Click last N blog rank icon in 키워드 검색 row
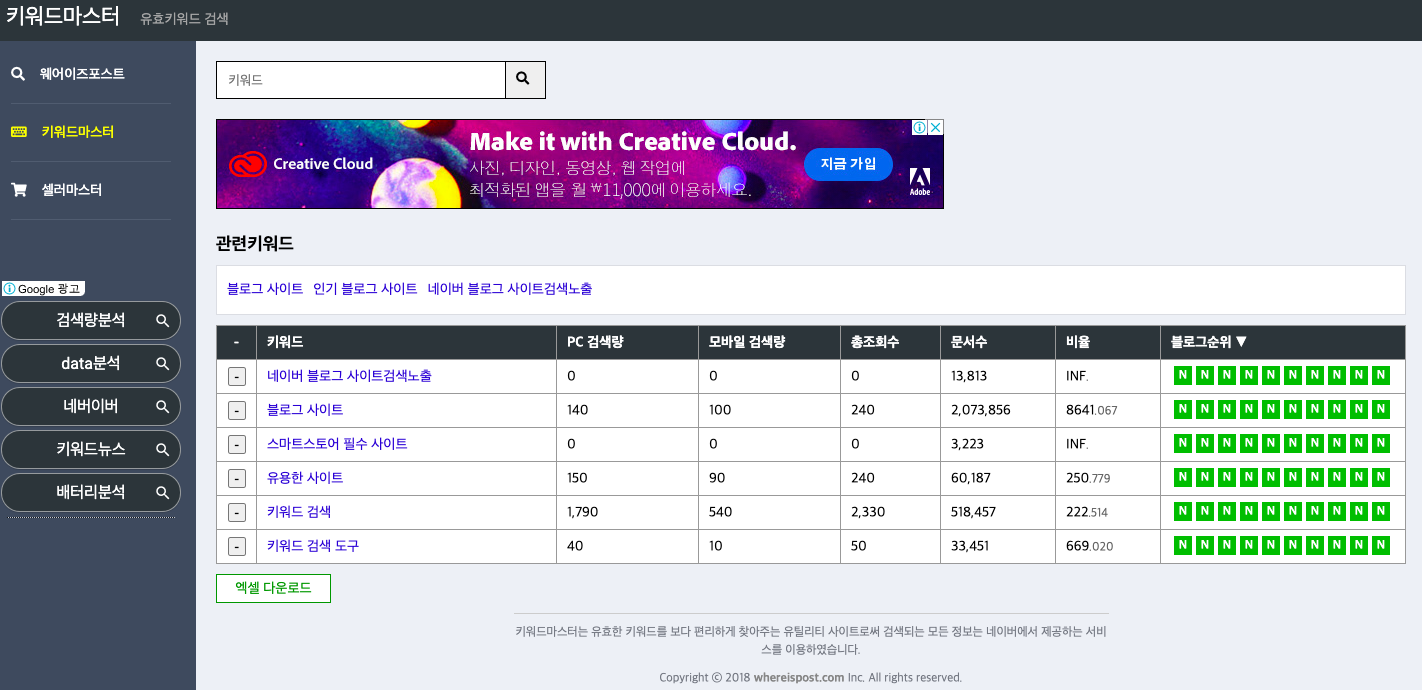Viewport: 1422px width, 690px height. tap(1381, 512)
